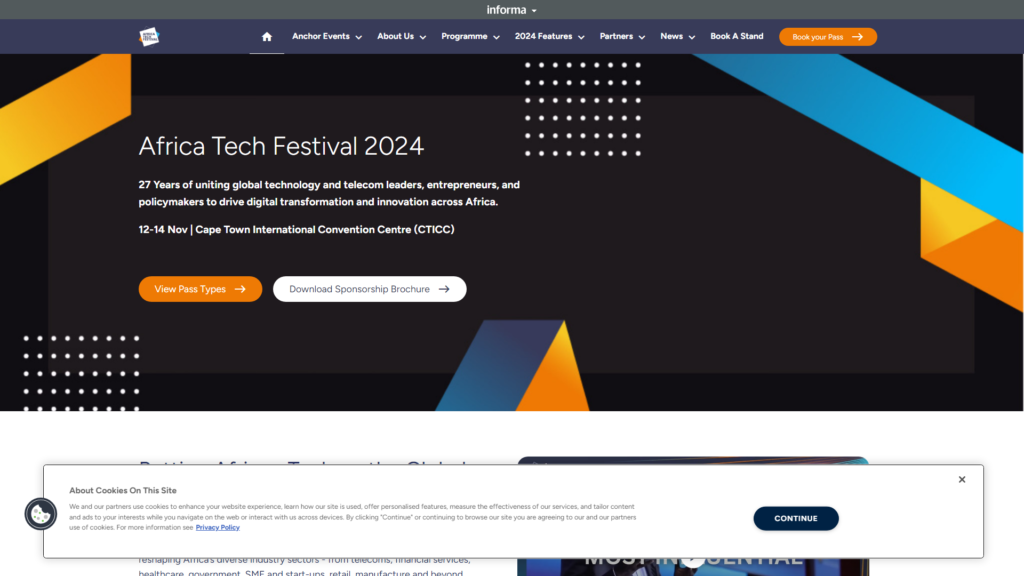
Task: Open the Privacy Policy link
Action: 217,528
